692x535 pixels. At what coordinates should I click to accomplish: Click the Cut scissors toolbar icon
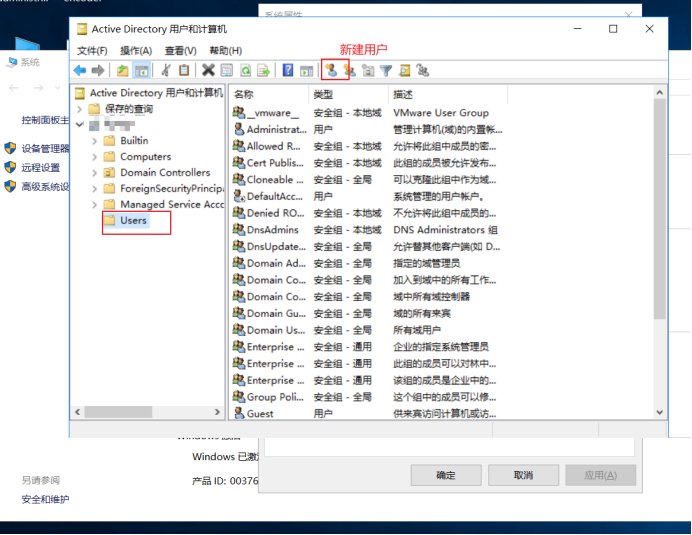pos(166,70)
